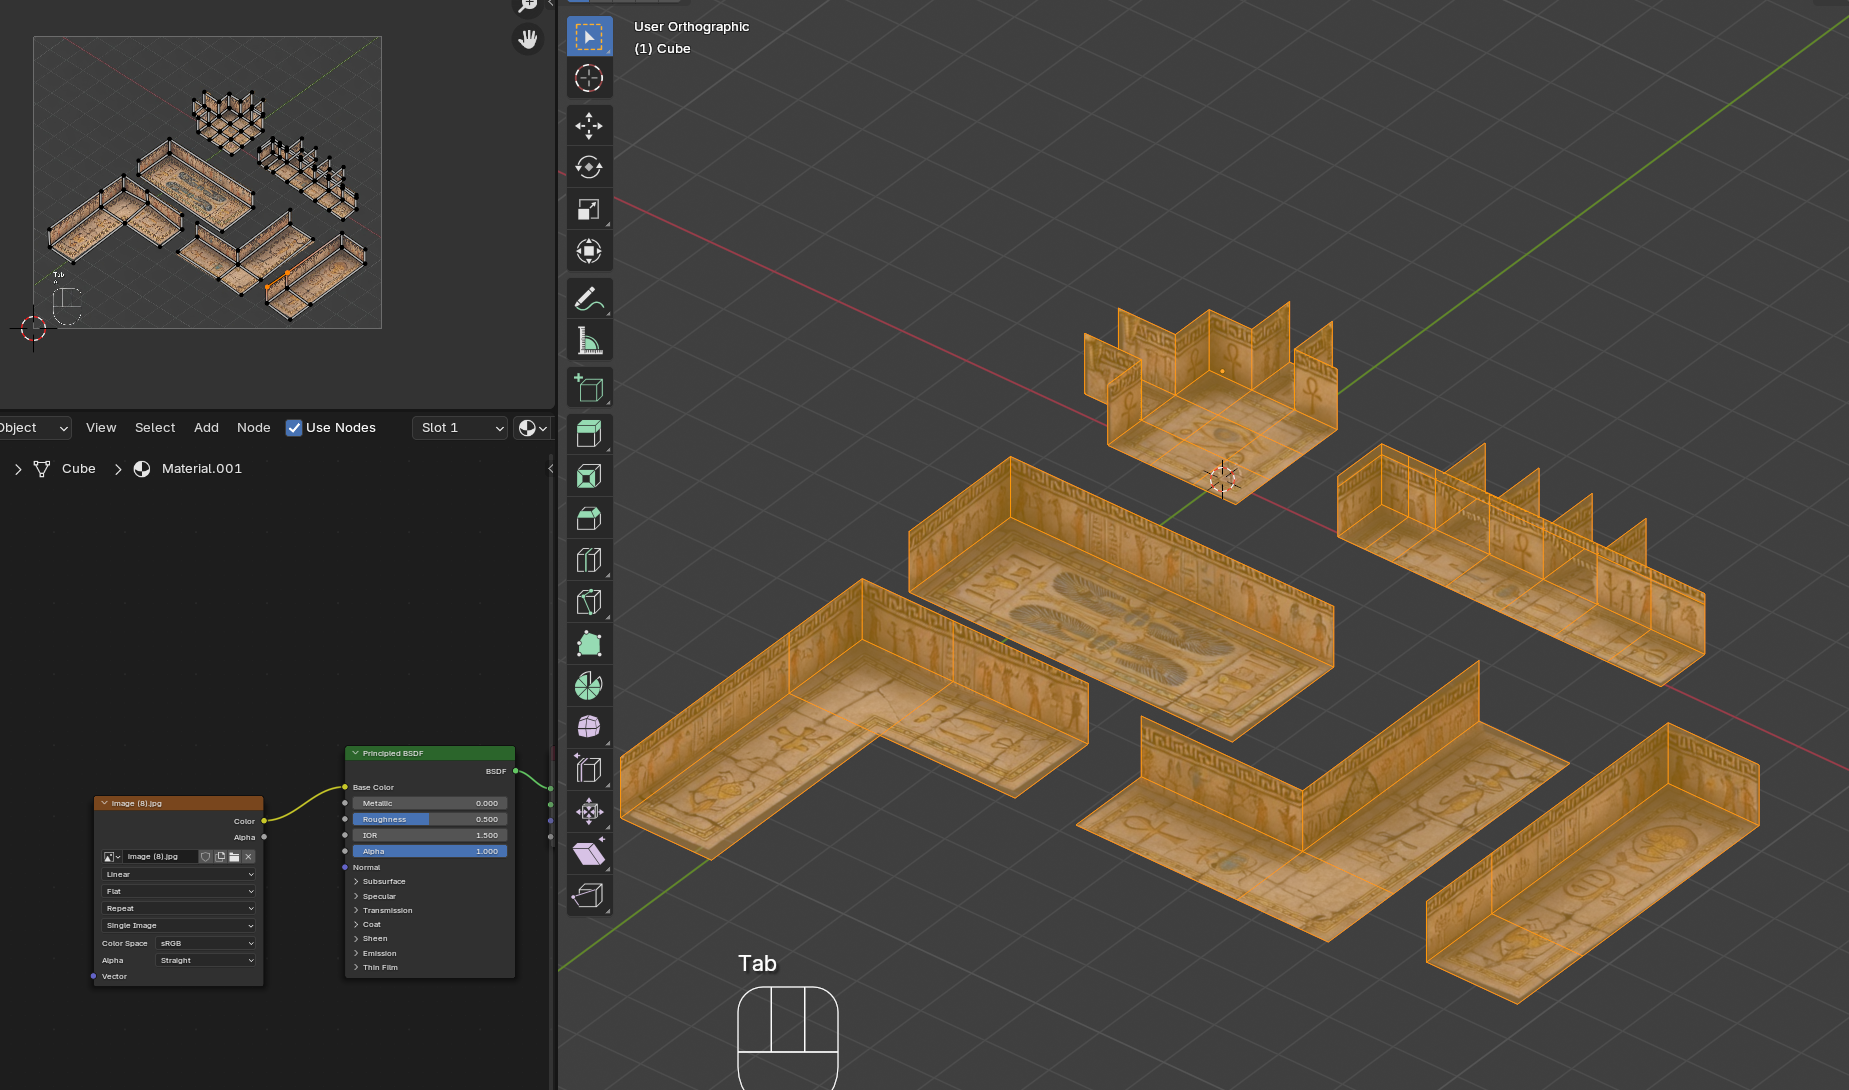1849x1090 pixels.
Task: Open the Straight alpha mode dropdown
Action: pos(206,961)
